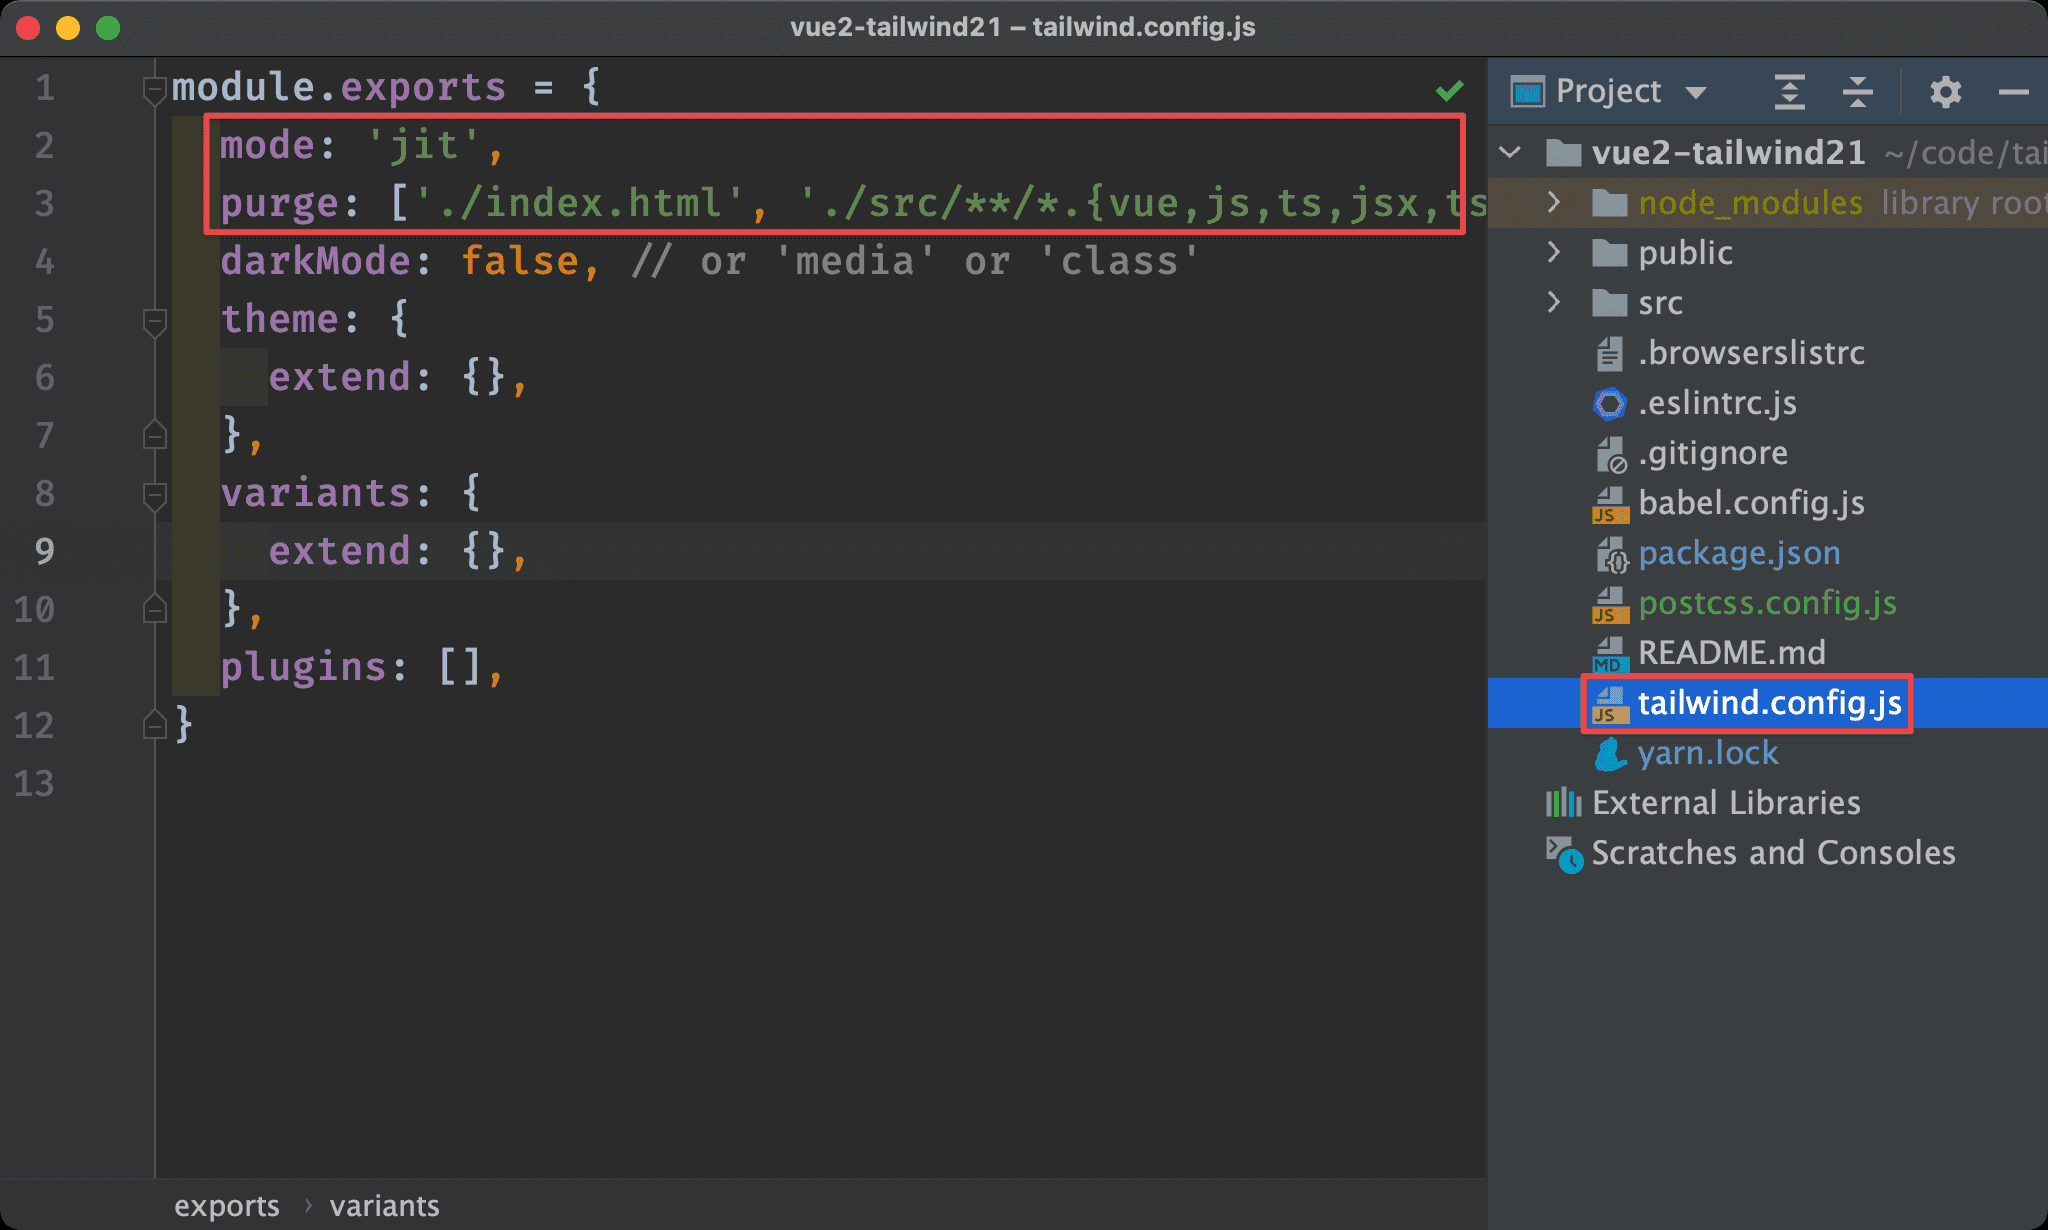This screenshot has width=2048, height=1230.
Task: Click the 'plugins' property name
Action: pyautogui.click(x=303, y=668)
